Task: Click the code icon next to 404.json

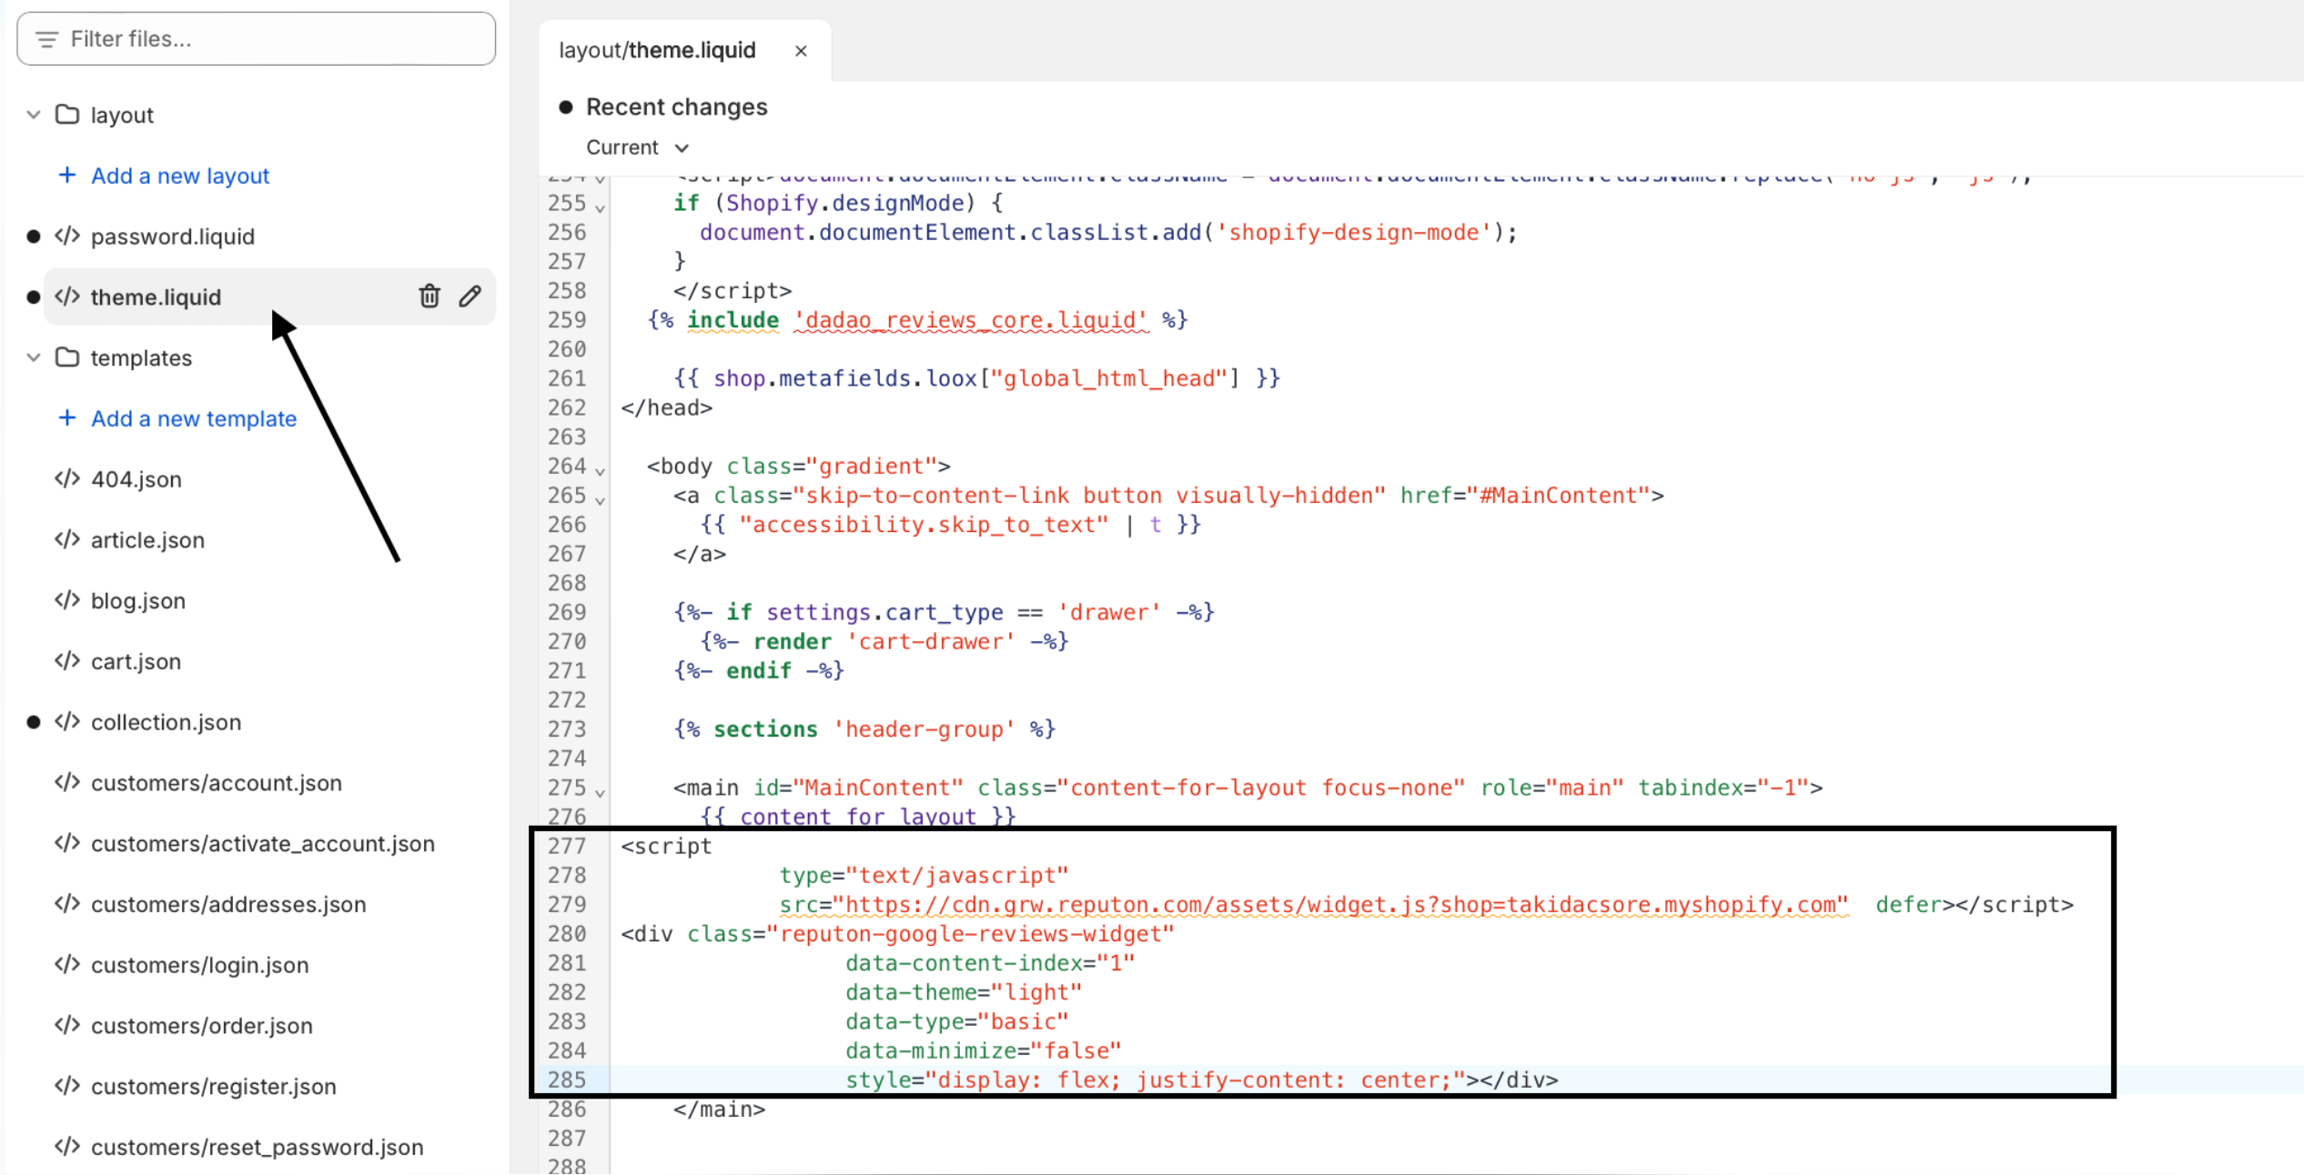Action: tap(67, 479)
